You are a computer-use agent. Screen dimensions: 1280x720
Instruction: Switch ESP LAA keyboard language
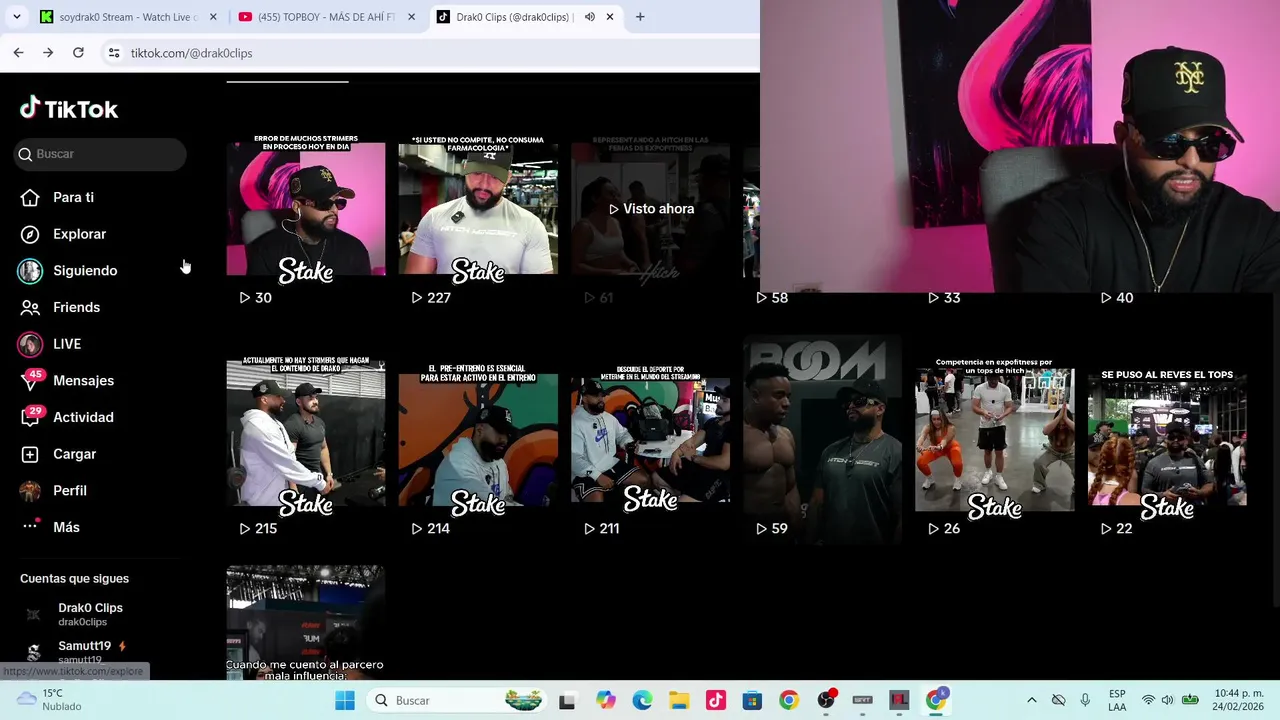pos(1117,700)
